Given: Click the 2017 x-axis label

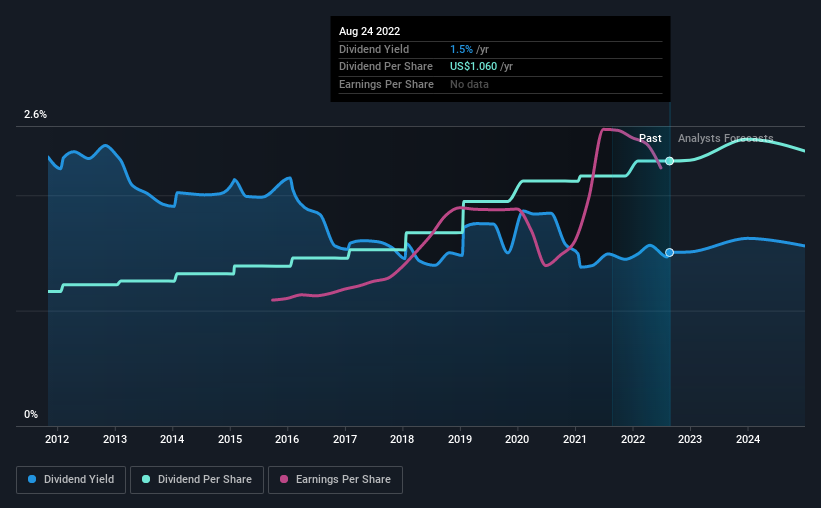Looking at the screenshot, I should coord(345,439).
